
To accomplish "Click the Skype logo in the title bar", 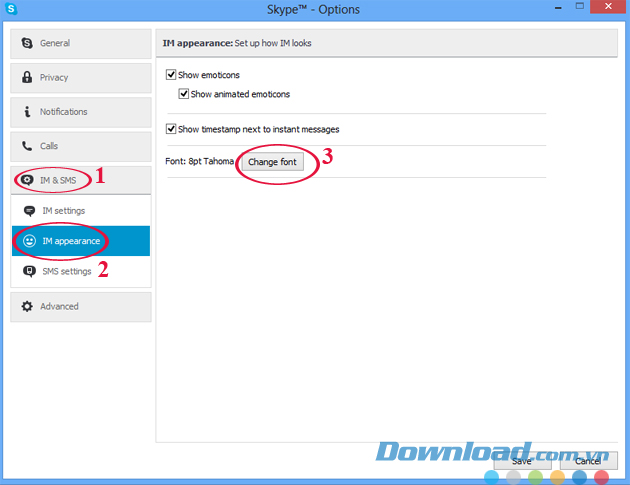I will pos(11,8).
